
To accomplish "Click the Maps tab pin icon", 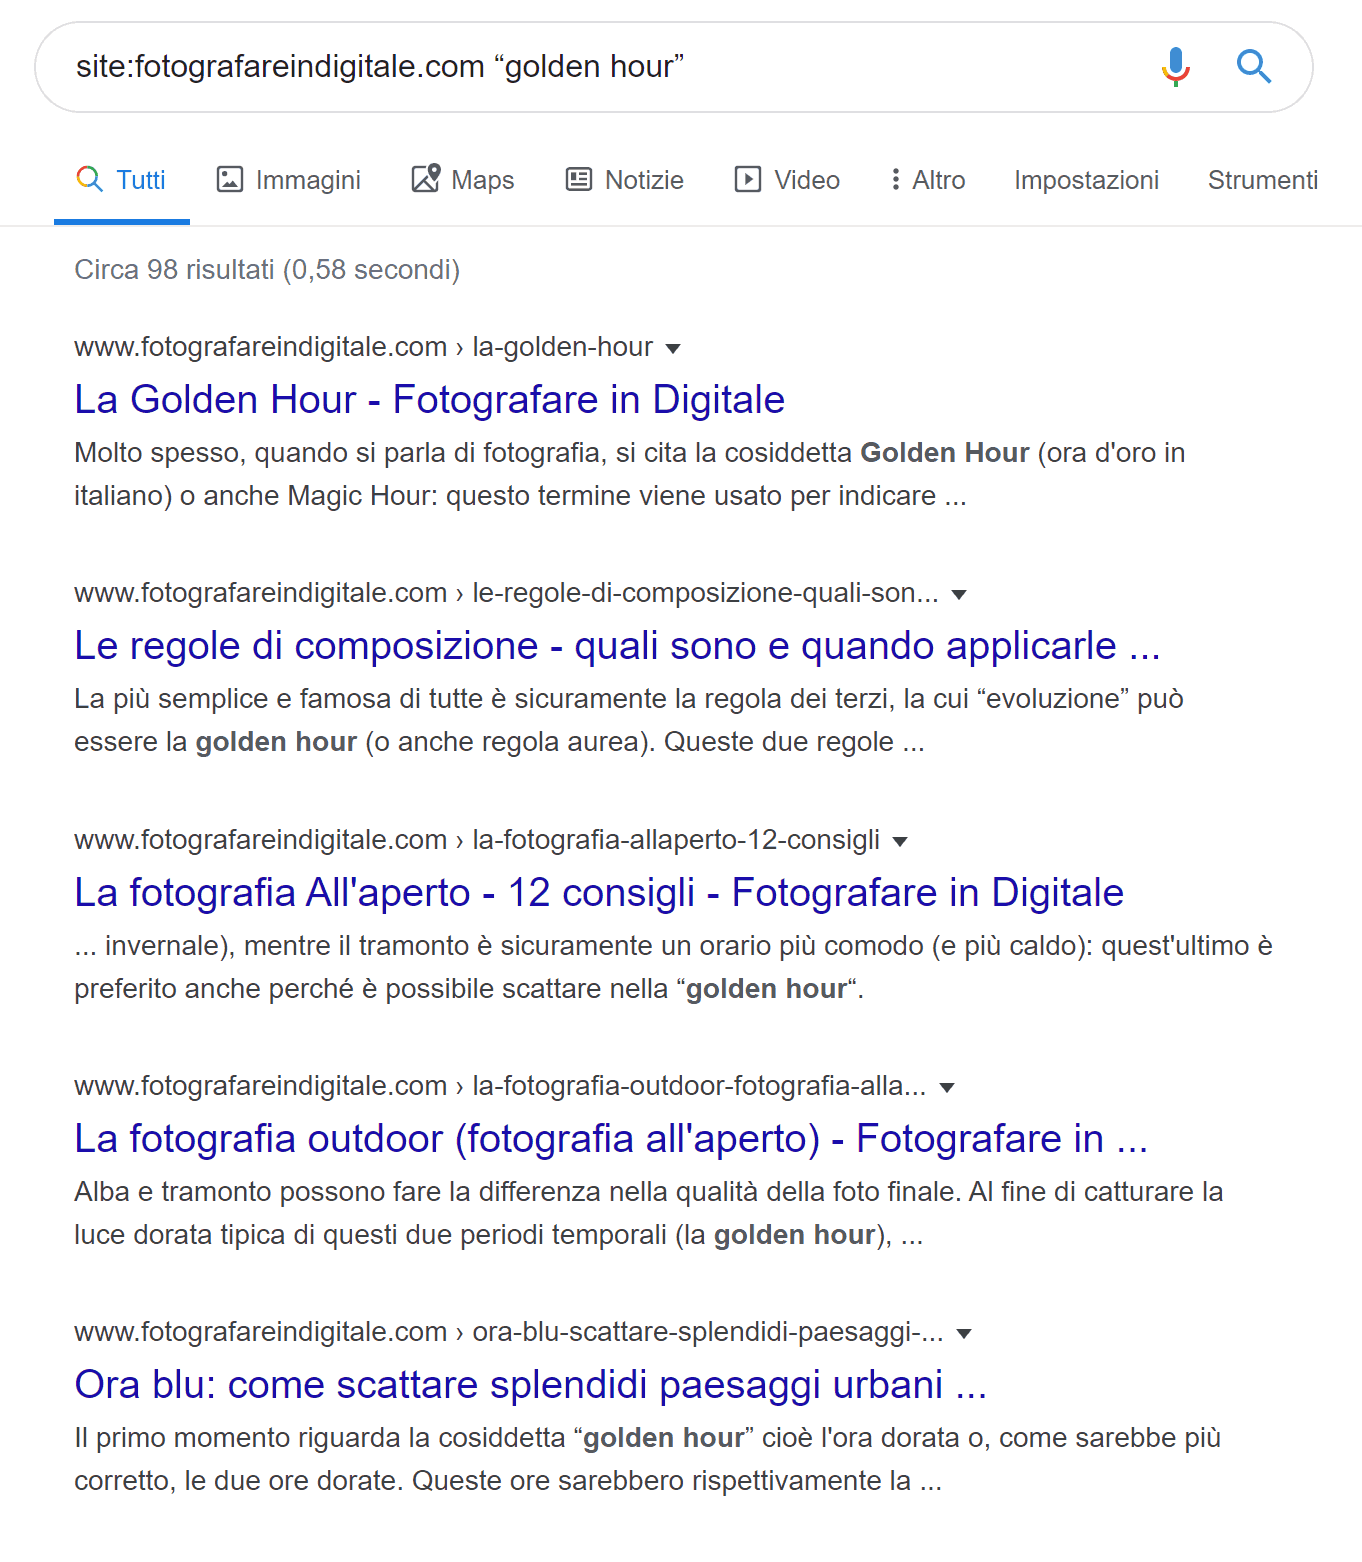I will coord(426,179).
